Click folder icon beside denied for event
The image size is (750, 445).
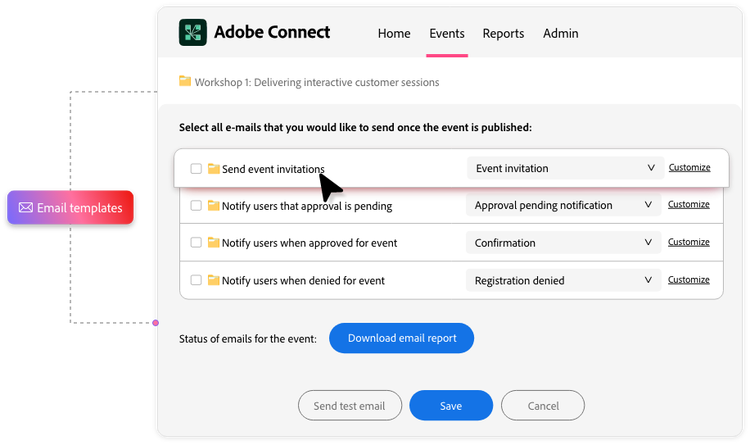point(213,281)
